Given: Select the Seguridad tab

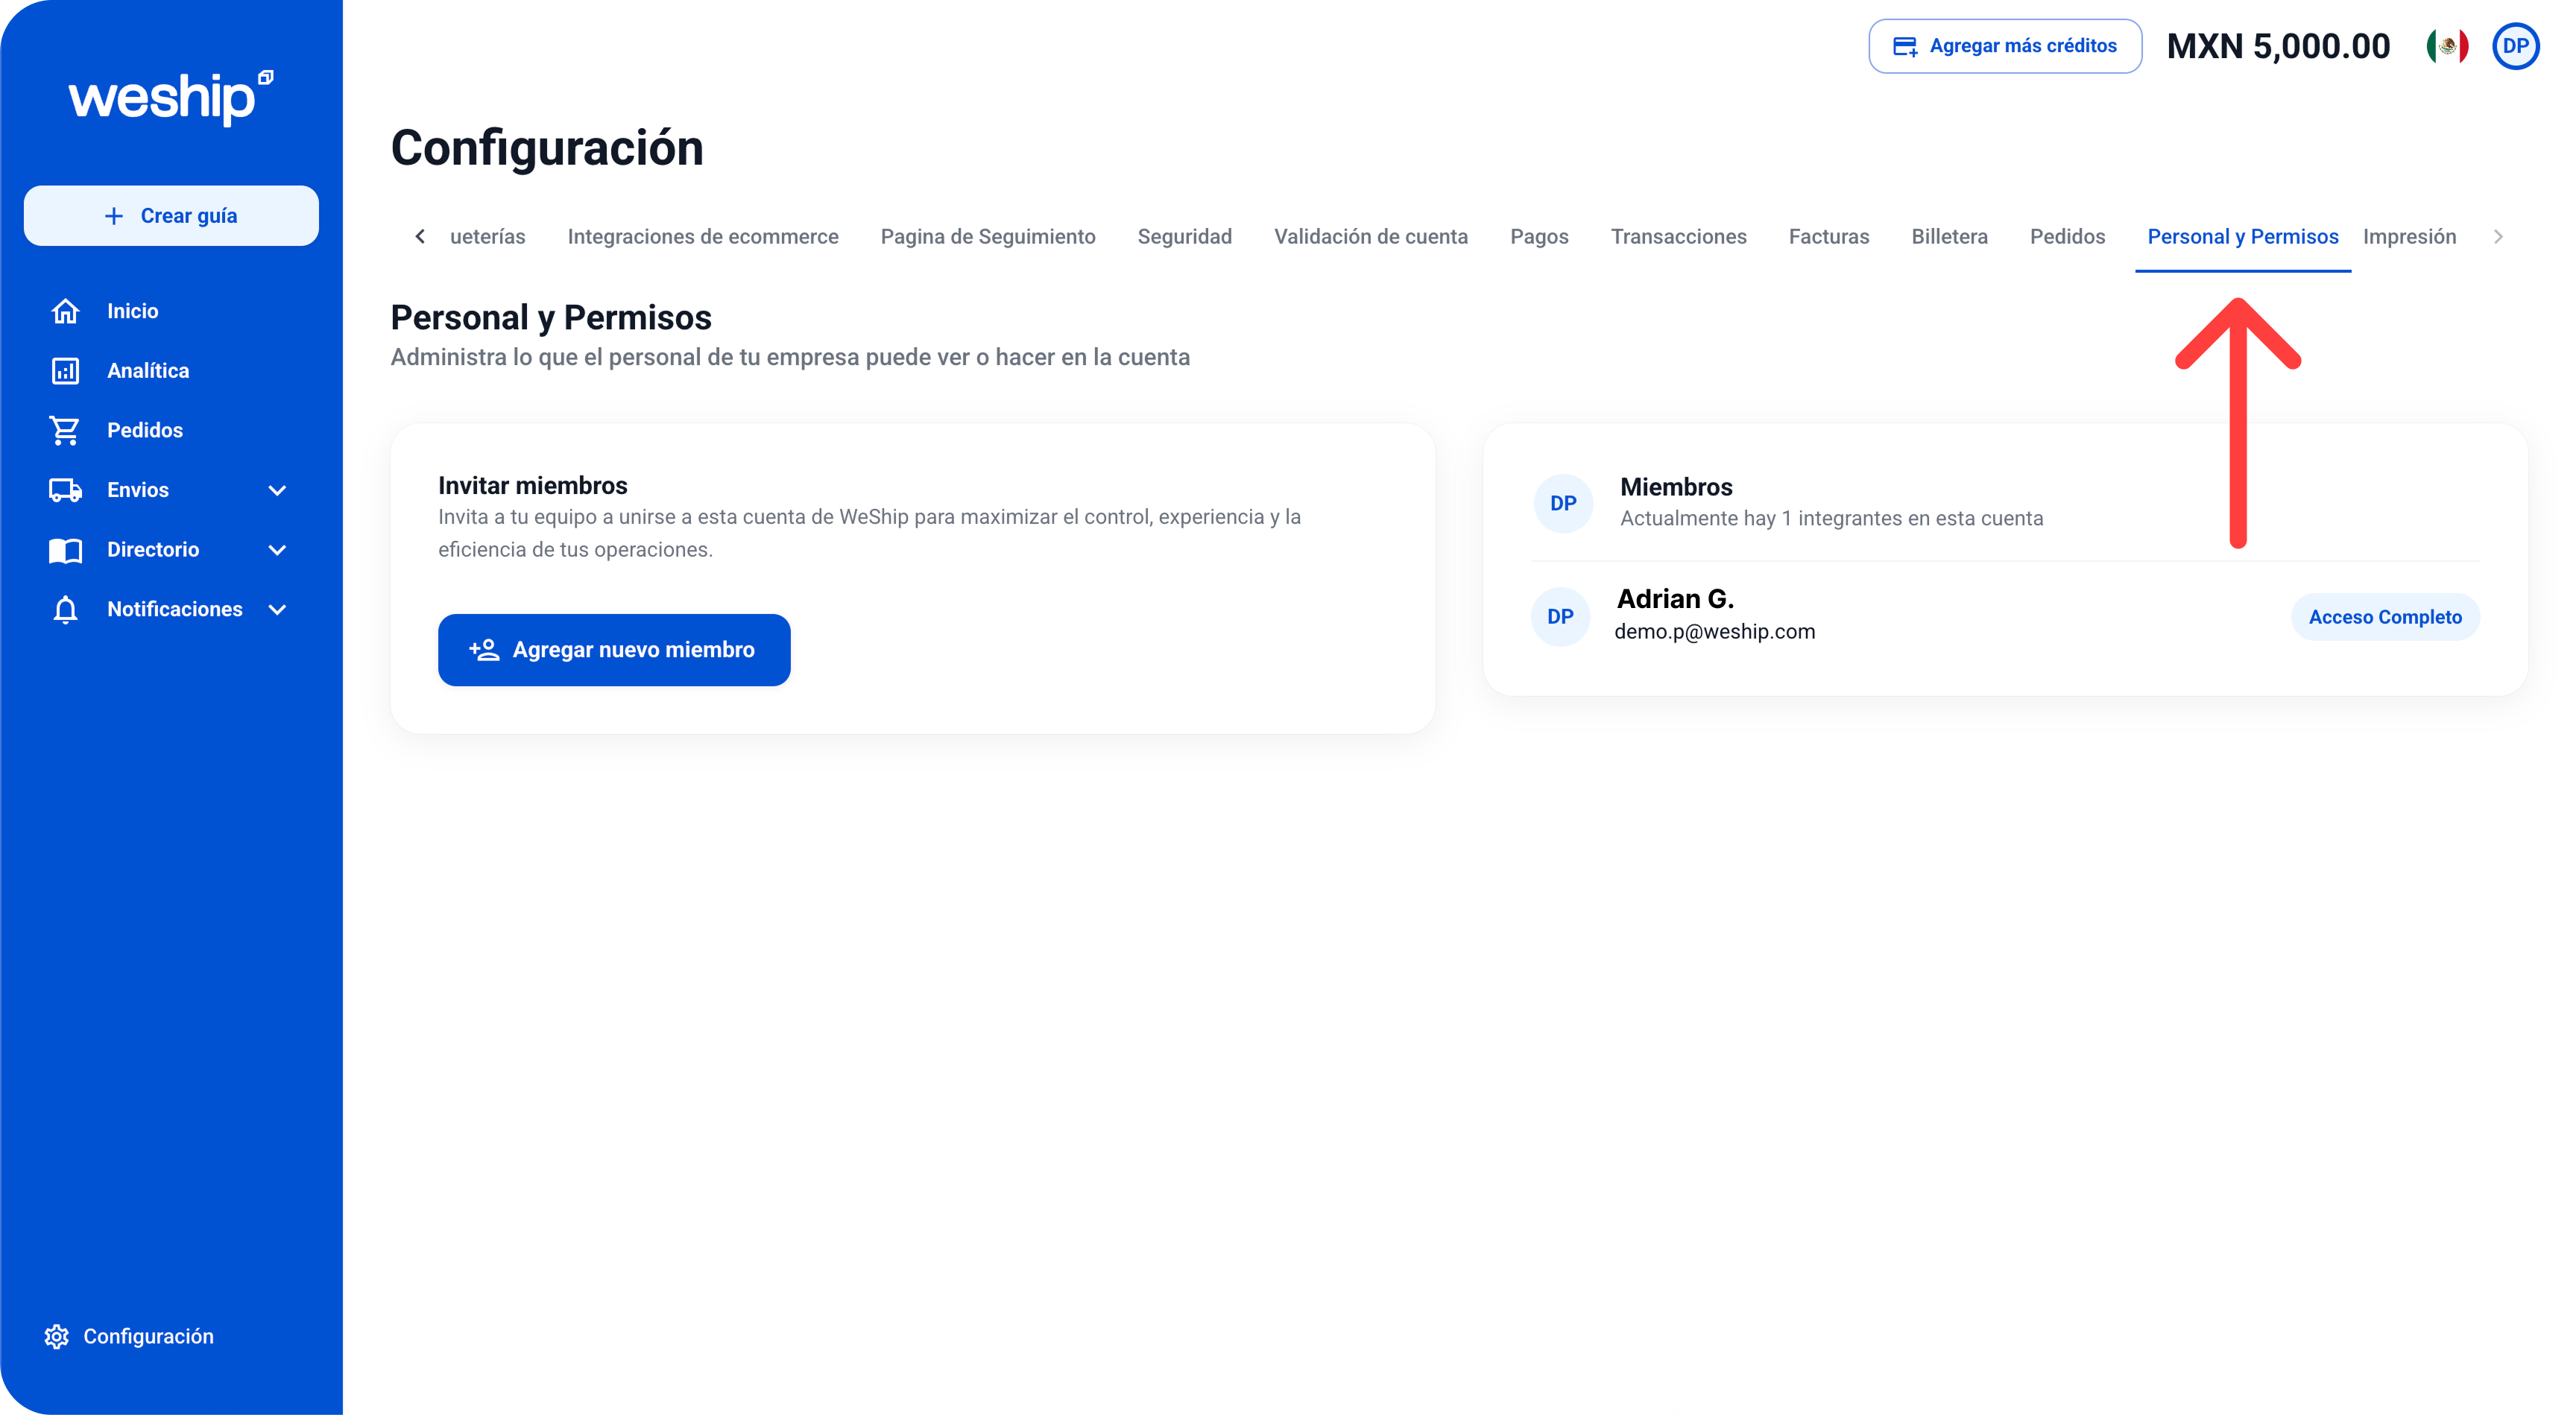Looking at the screenshot, I should pos(1184,237).
